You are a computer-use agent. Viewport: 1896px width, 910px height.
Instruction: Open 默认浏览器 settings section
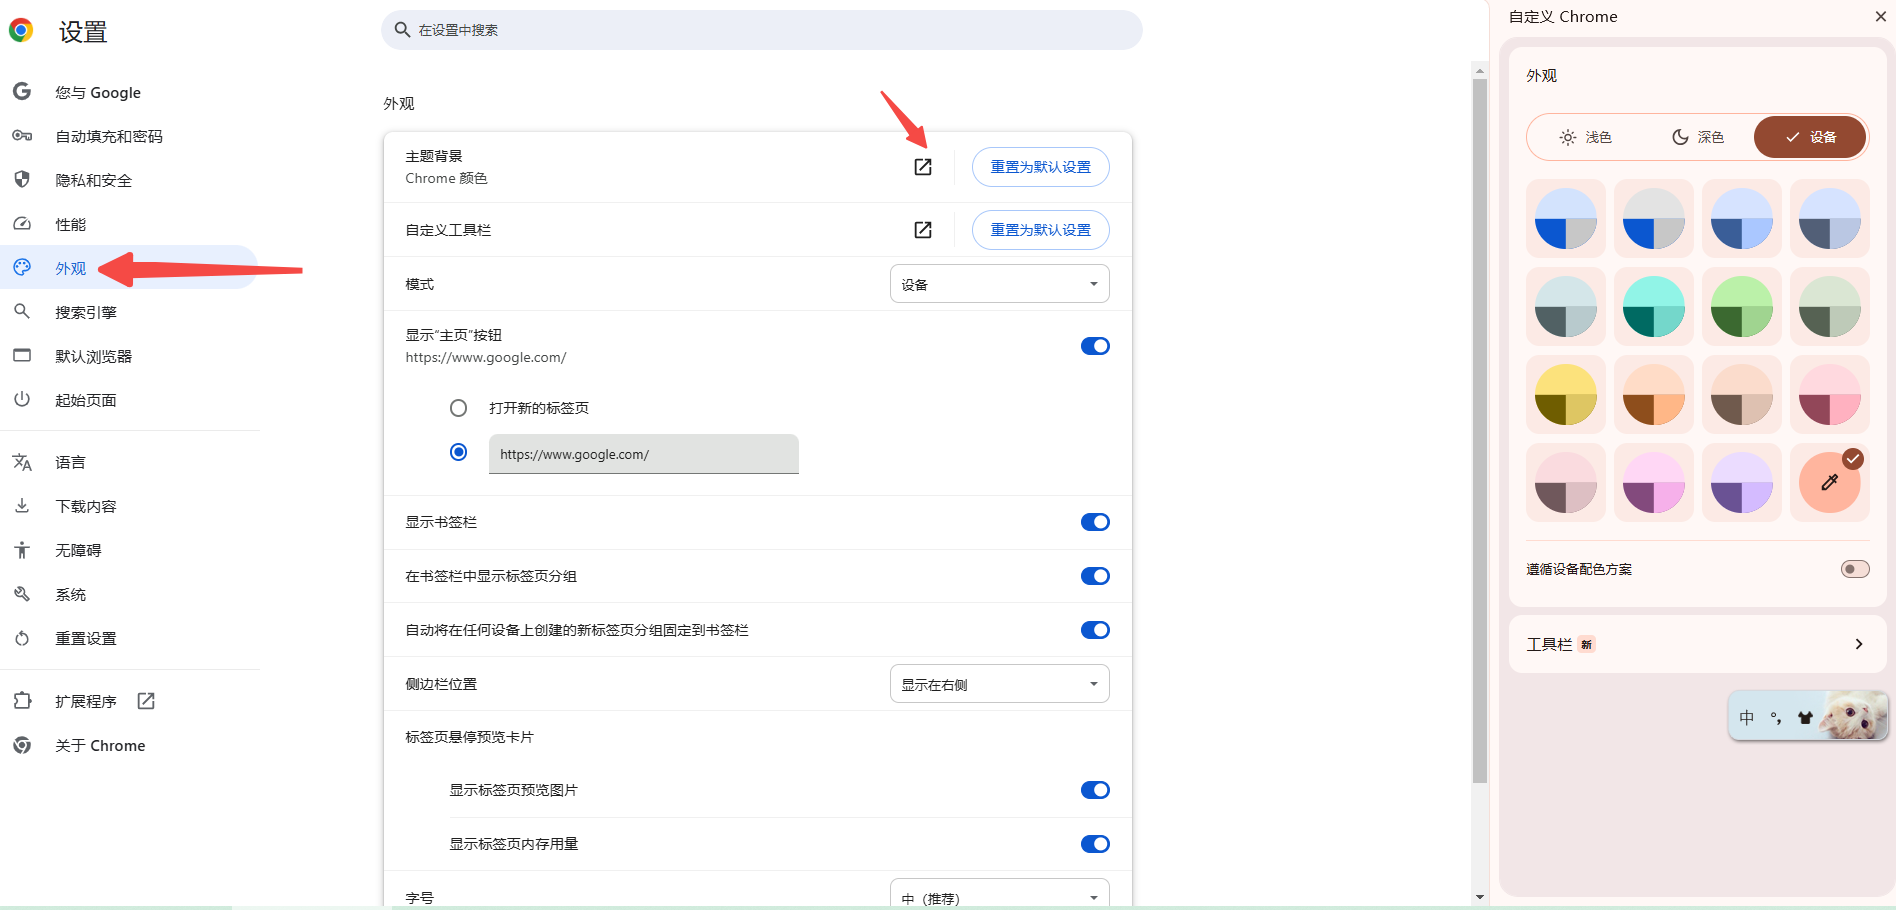coord(130,356)
